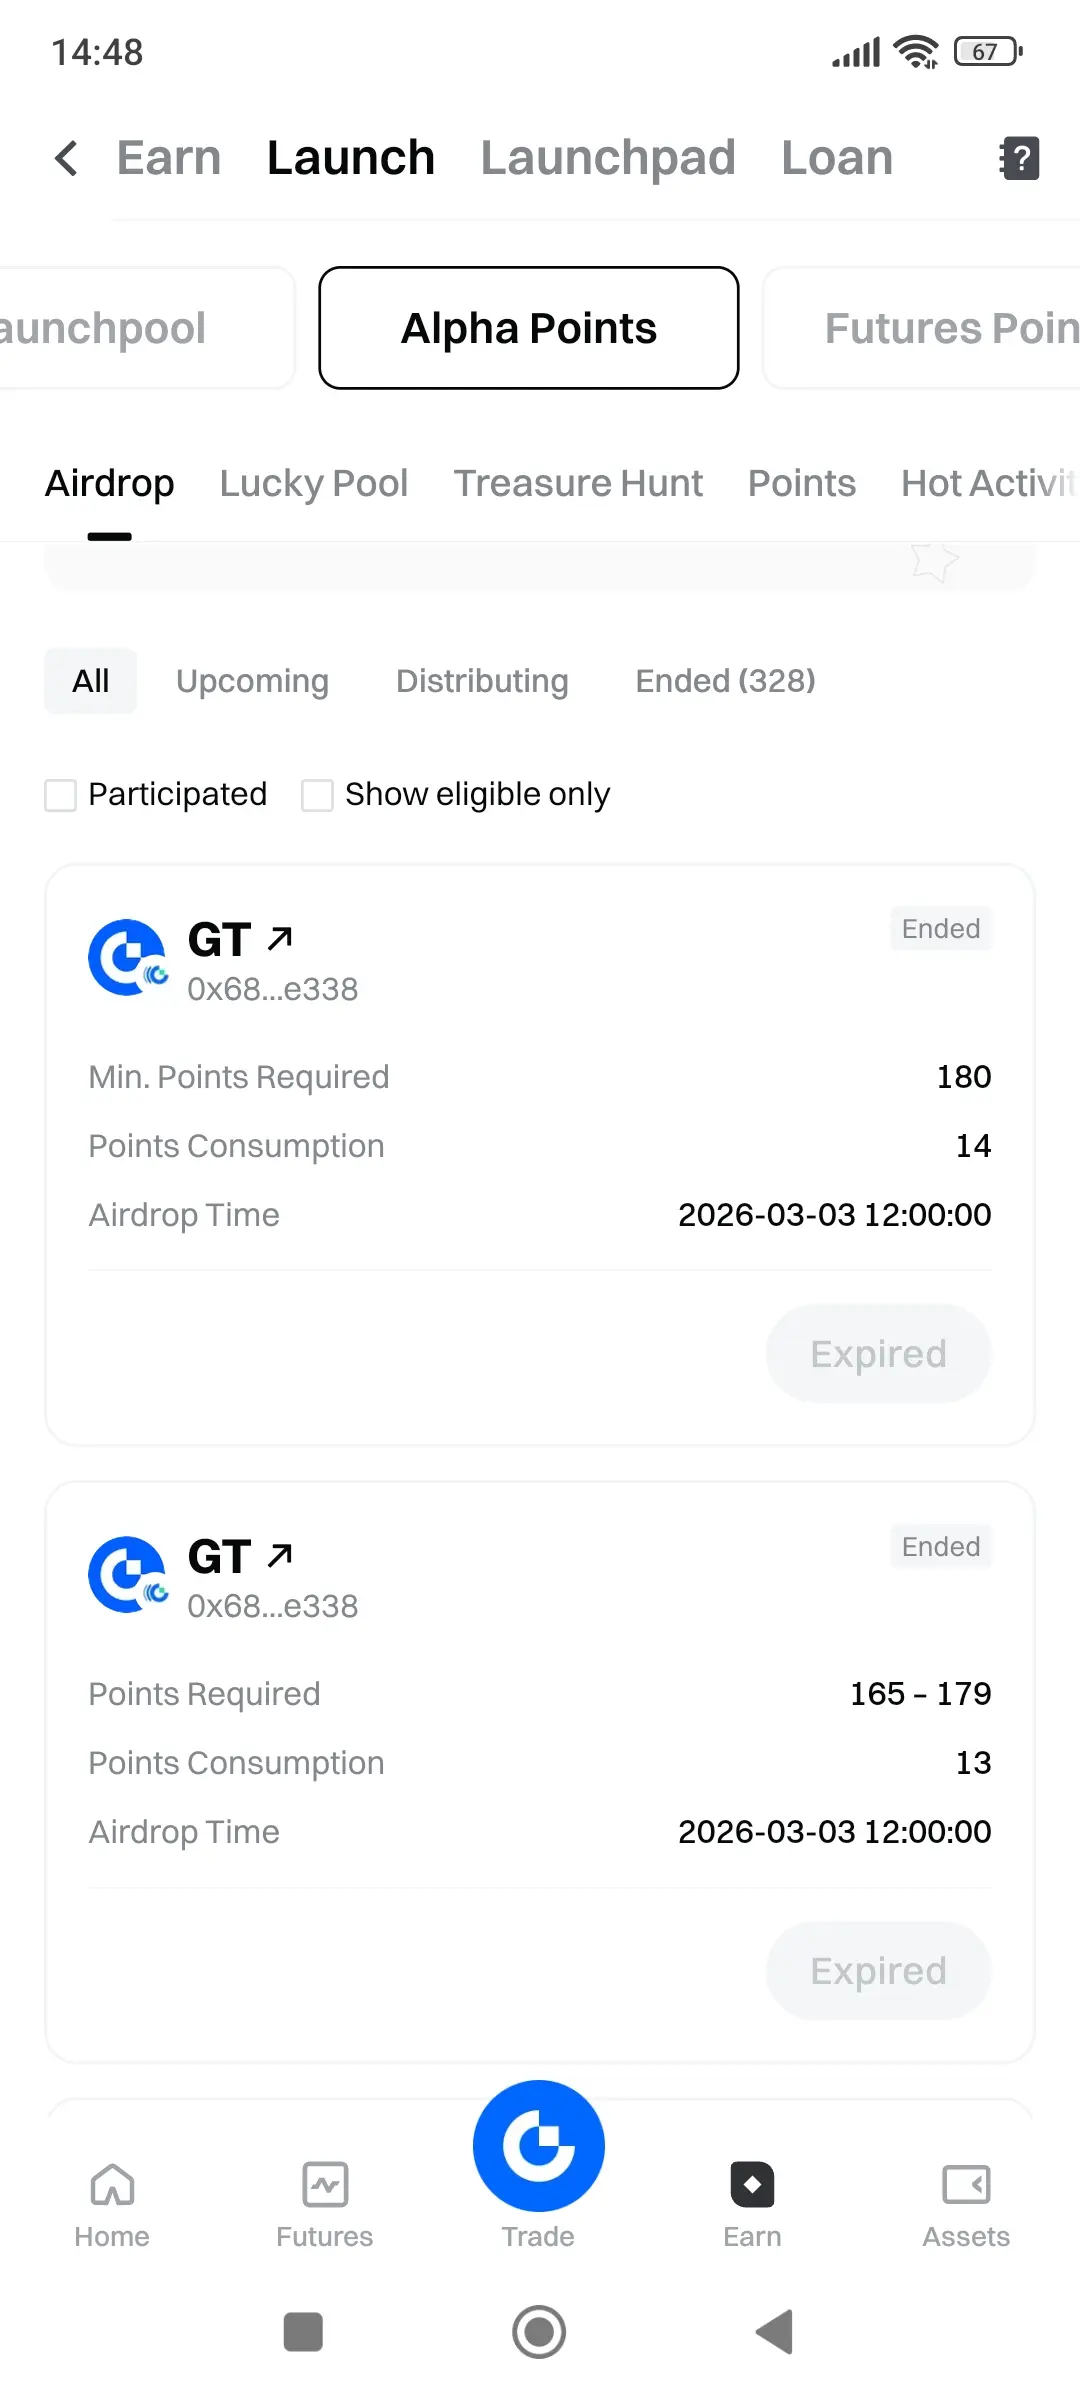Viewport: 1080px width, 2400px height.
Task: Tap the back arrow in header
Action: pyautogui.click(x=66, y=158)
